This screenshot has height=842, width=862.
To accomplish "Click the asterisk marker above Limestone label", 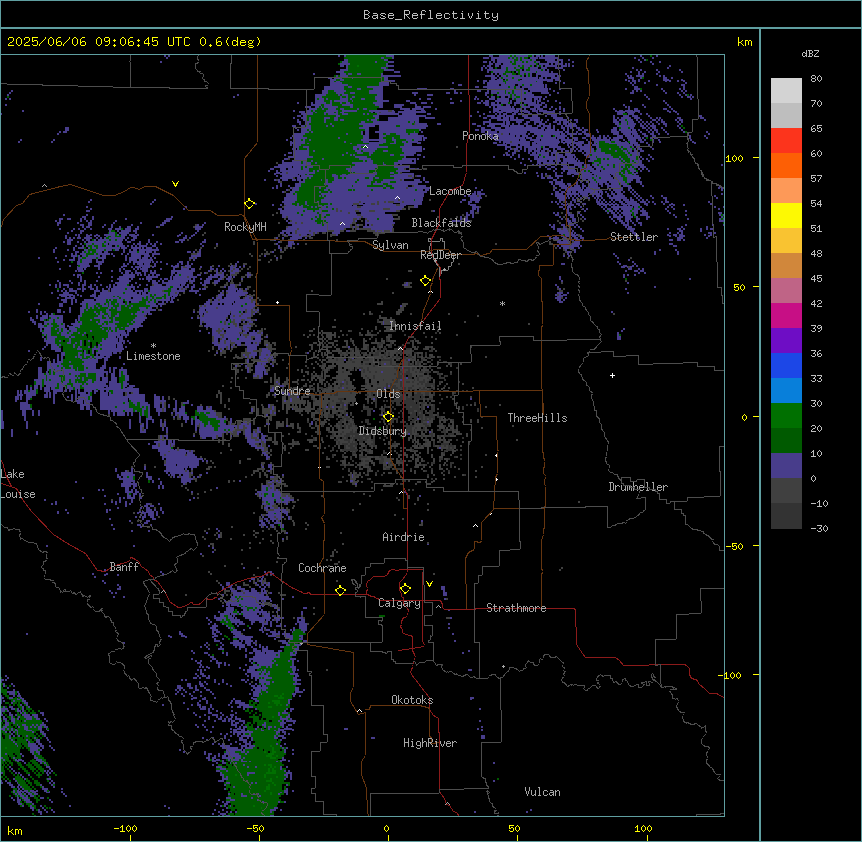I will tap(153, 346).
